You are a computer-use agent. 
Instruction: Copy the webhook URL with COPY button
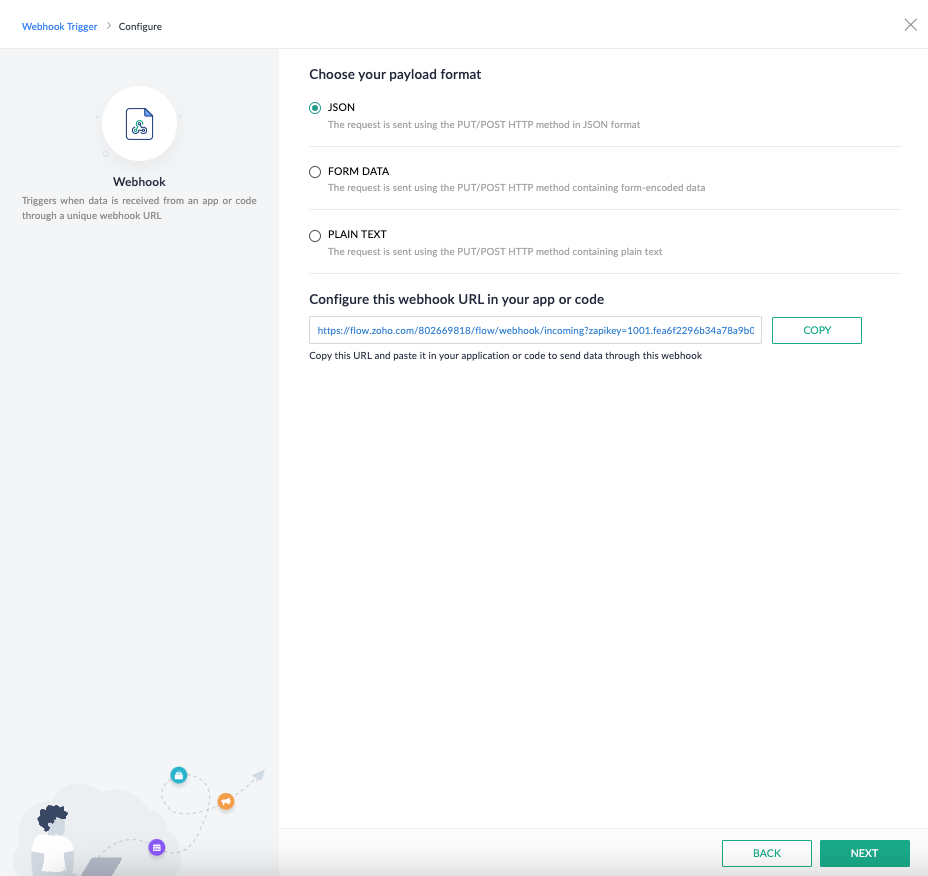point(817,330)
